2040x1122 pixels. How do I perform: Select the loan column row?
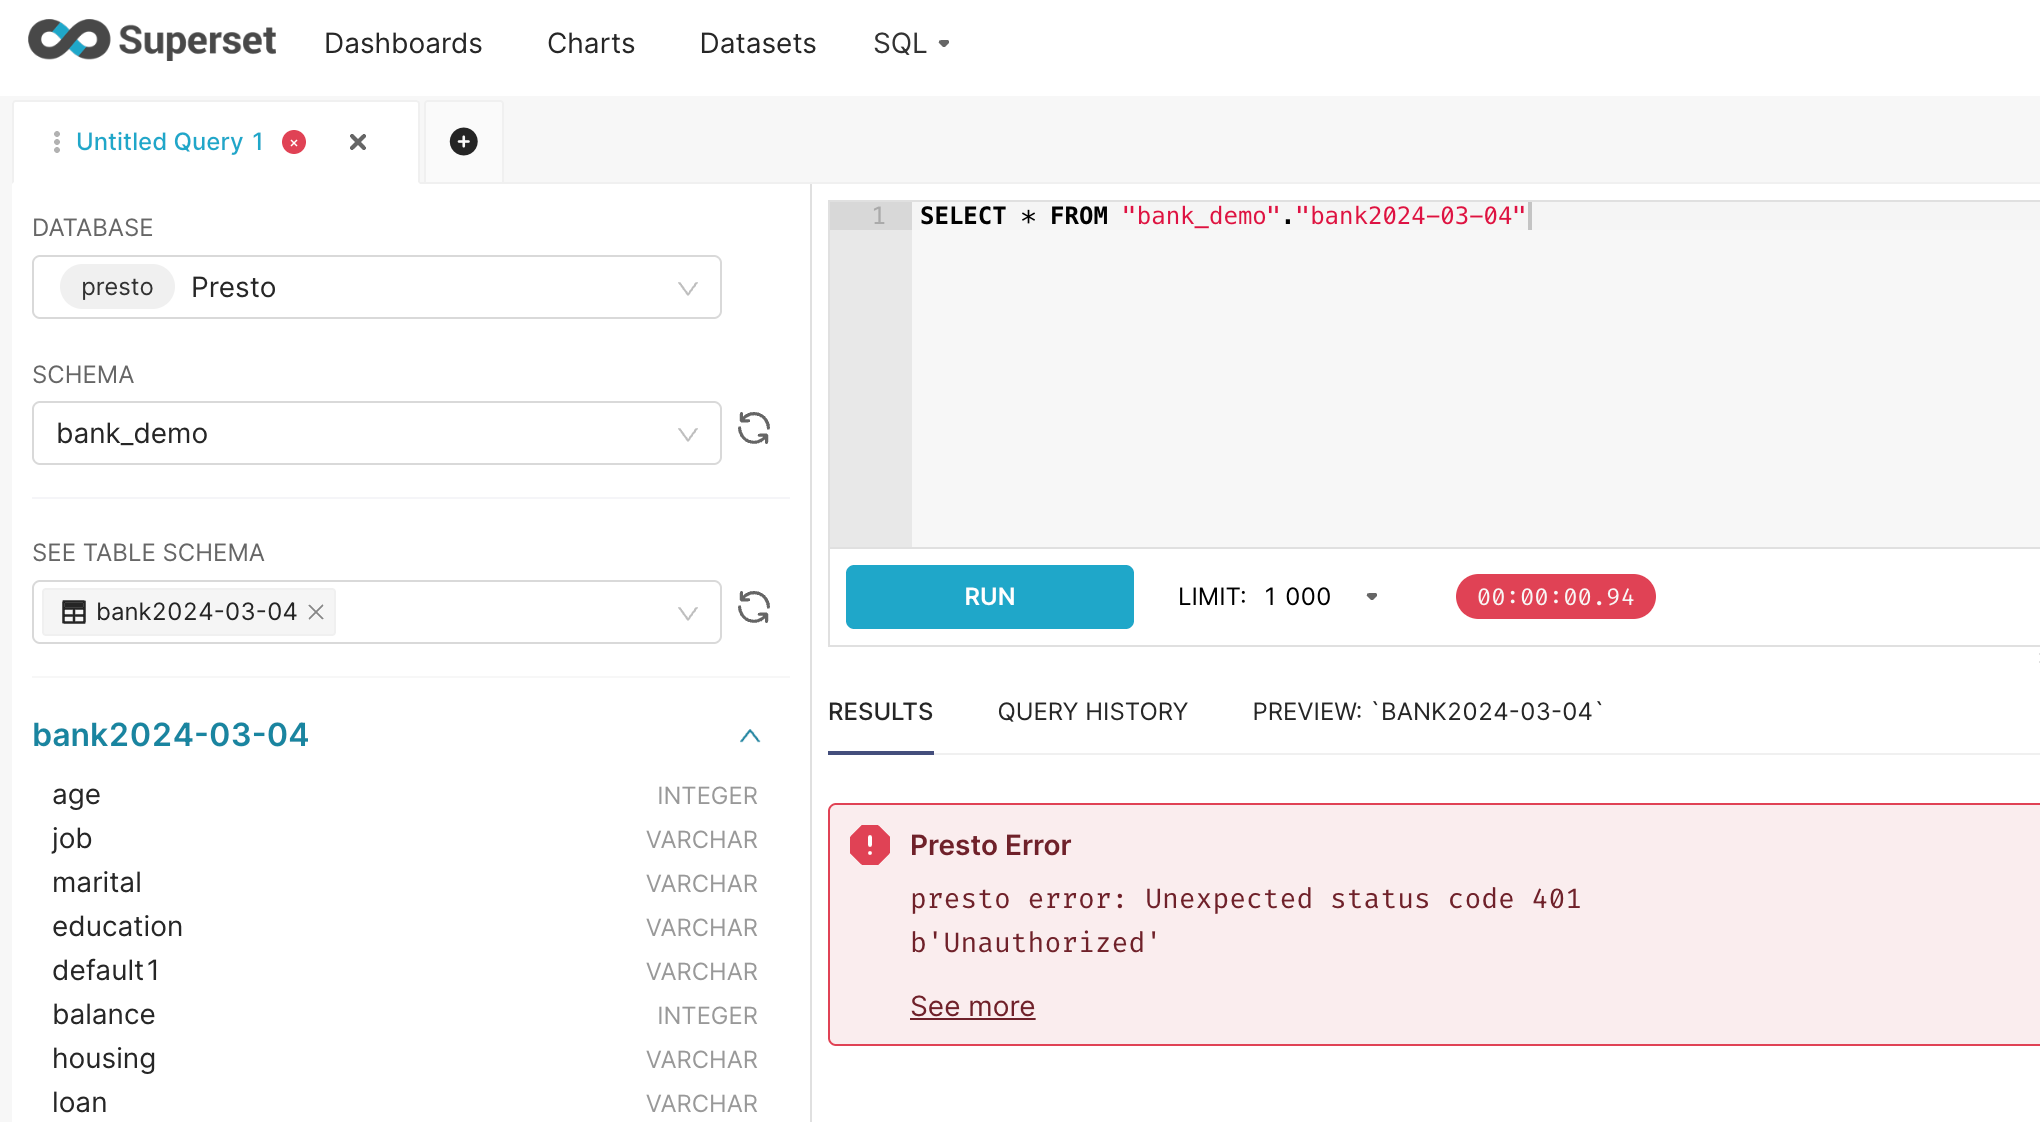click(x=405, y=1103)
